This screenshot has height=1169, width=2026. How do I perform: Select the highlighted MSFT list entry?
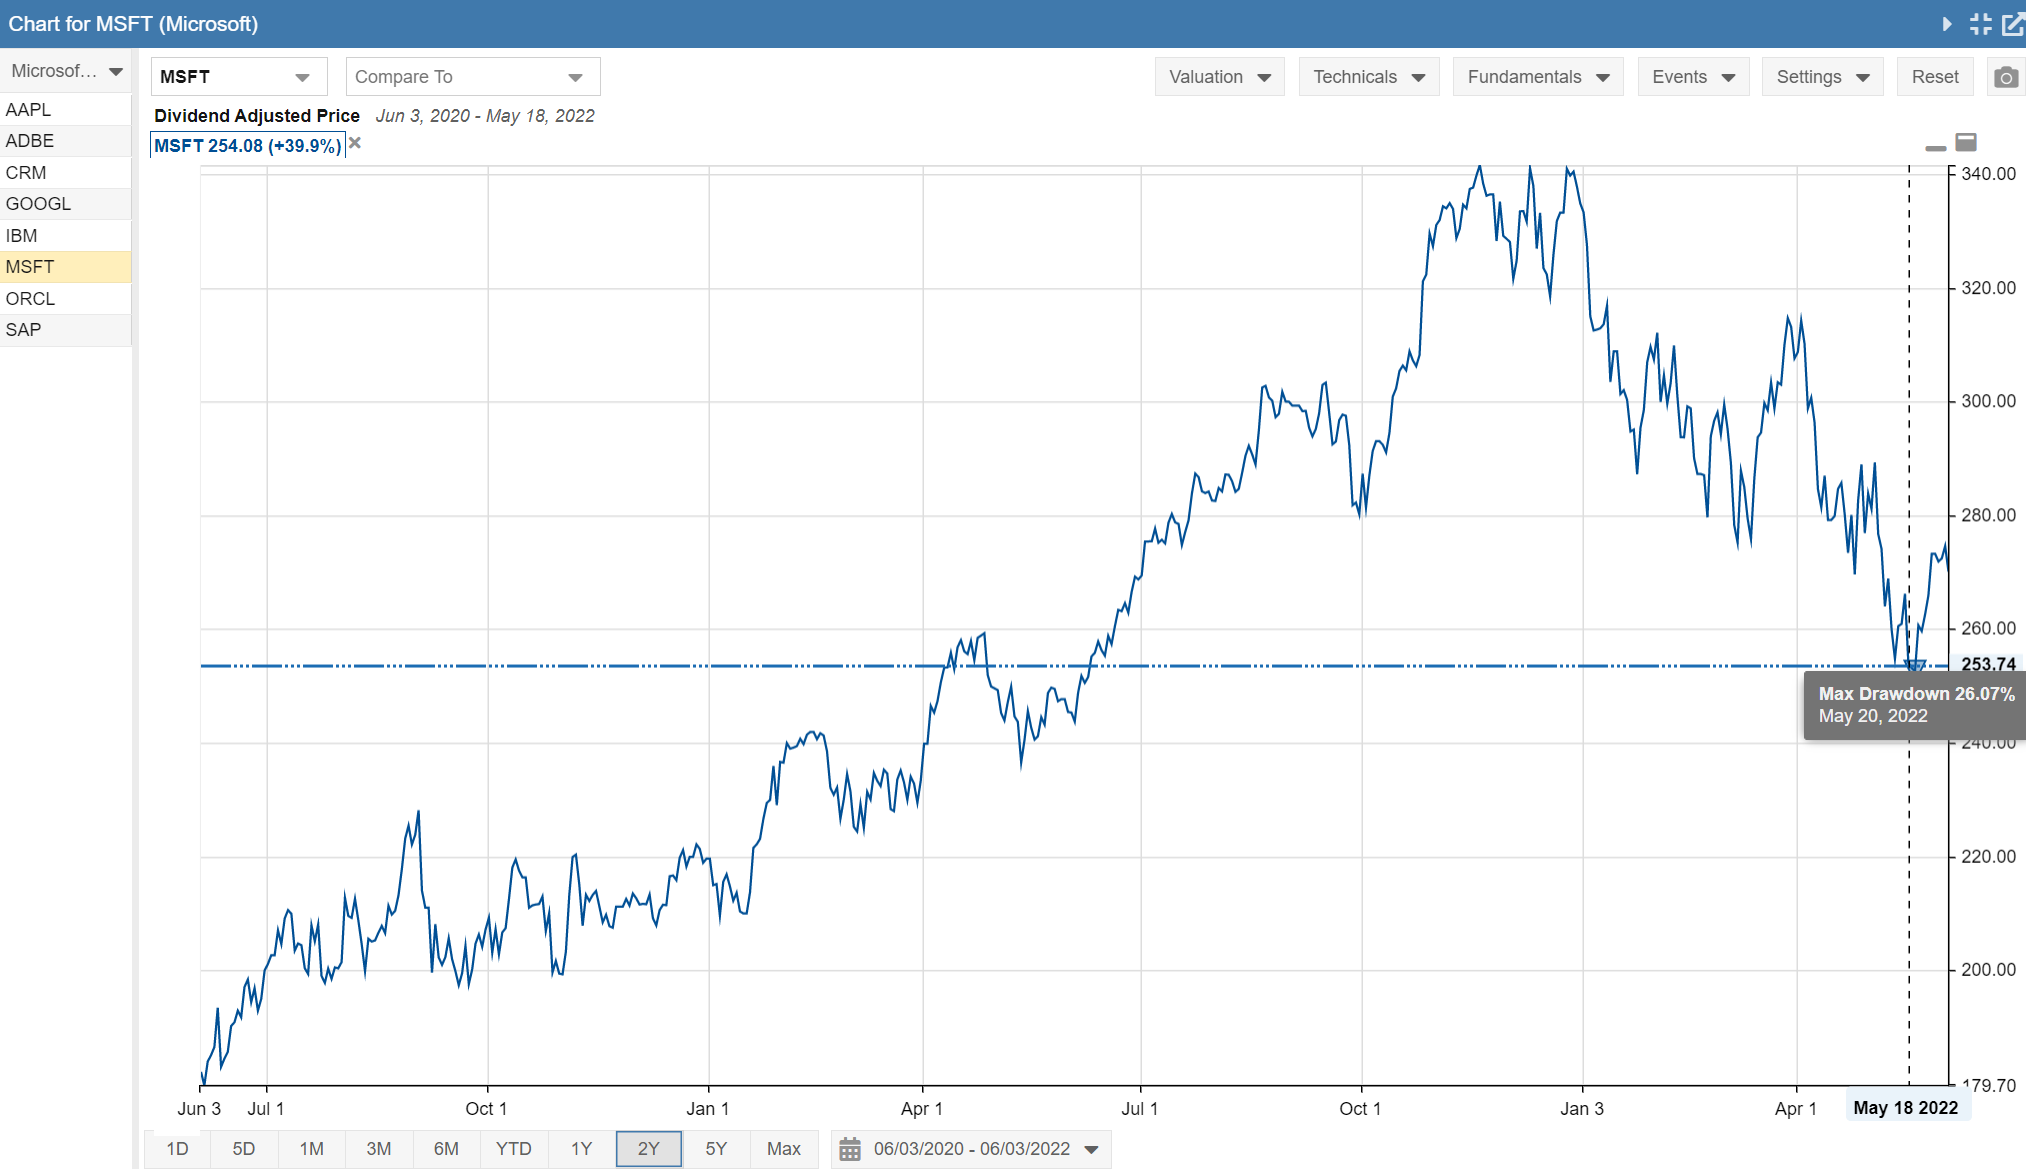[x=66, y=267]
